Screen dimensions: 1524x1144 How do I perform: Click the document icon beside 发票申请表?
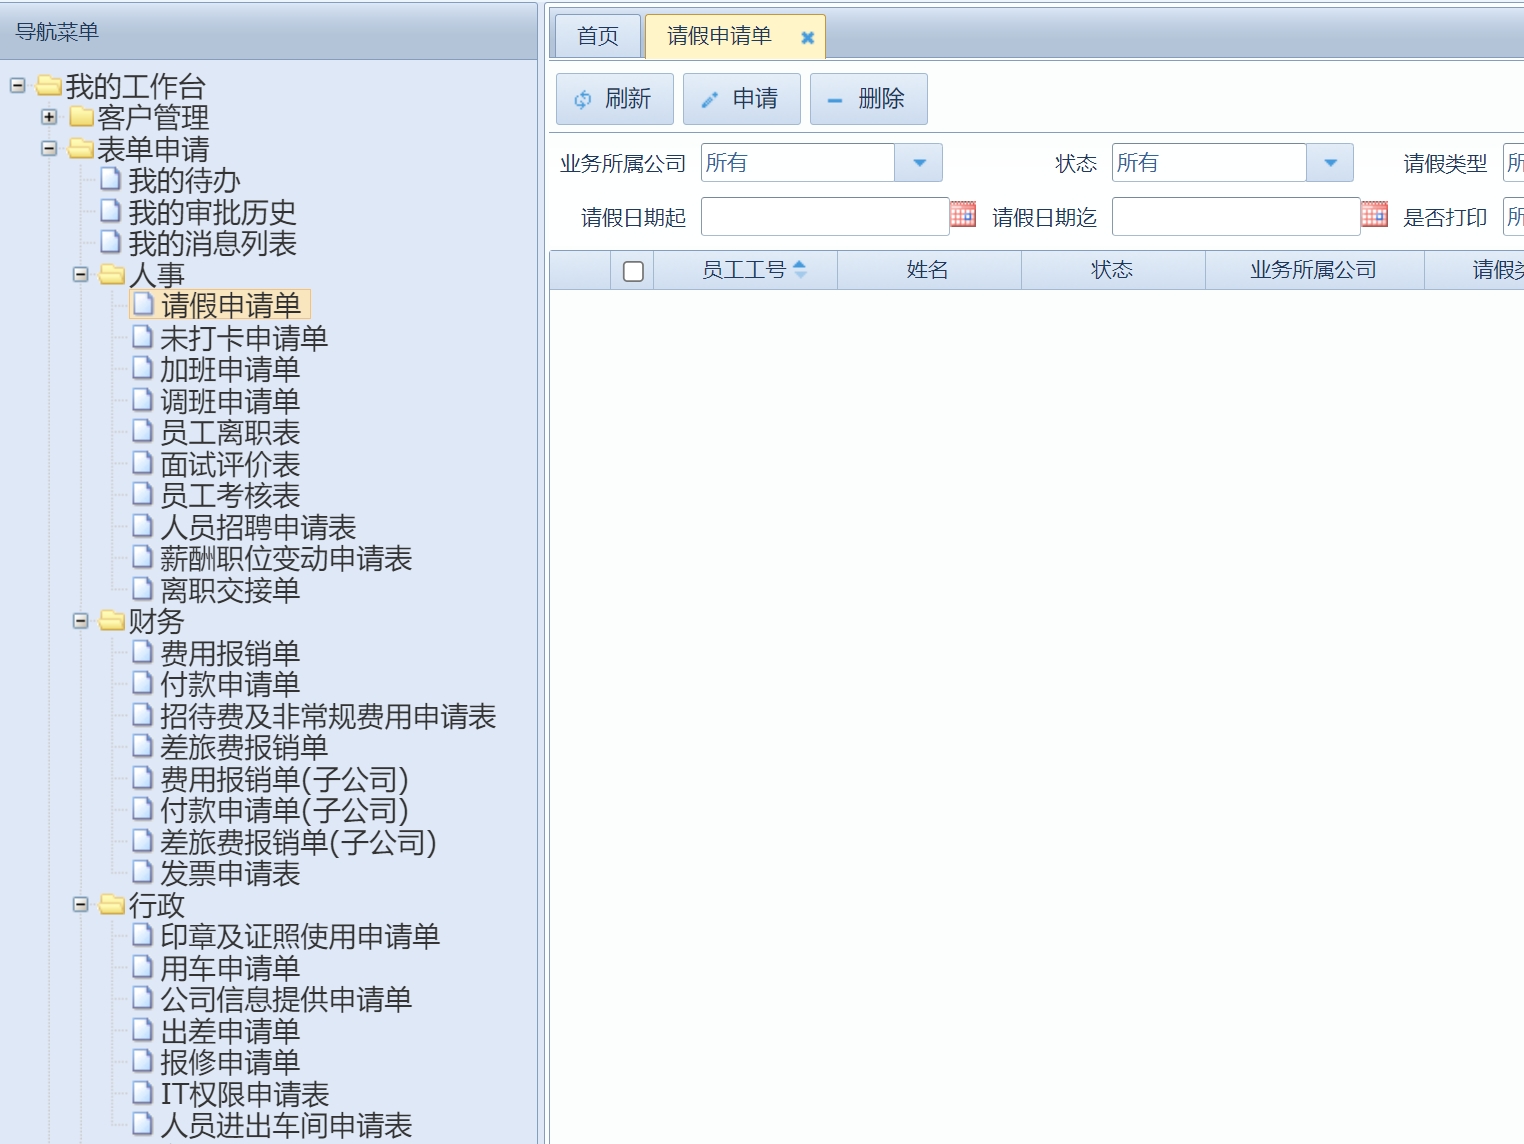click(x=143, y=872)
